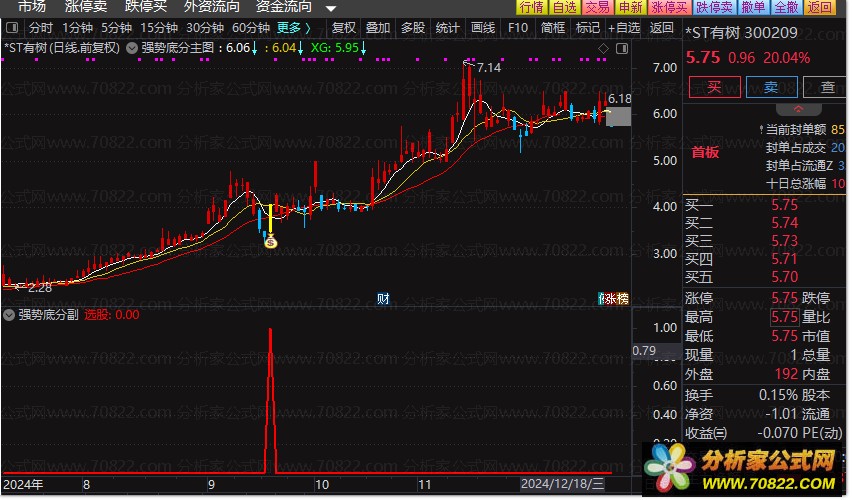Click the 标记 mark toolbar button

point(588,27)
